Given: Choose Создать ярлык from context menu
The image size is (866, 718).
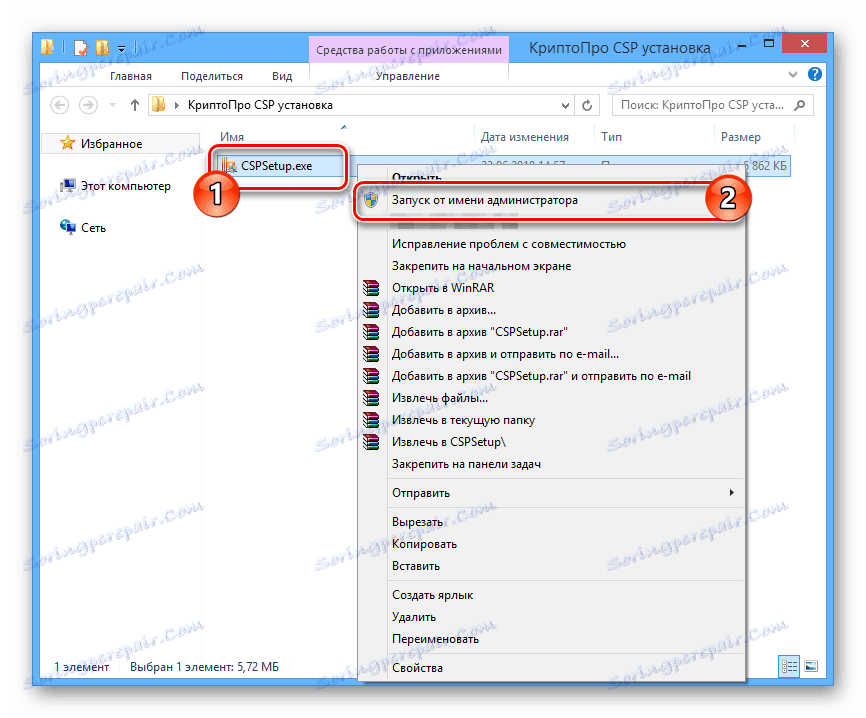Looking at the screenshot, I should [x=551, y=595].
